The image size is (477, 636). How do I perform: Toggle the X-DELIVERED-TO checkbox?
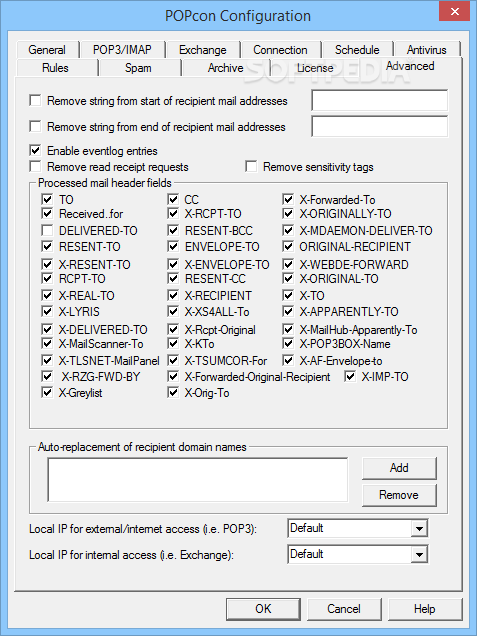47,329
